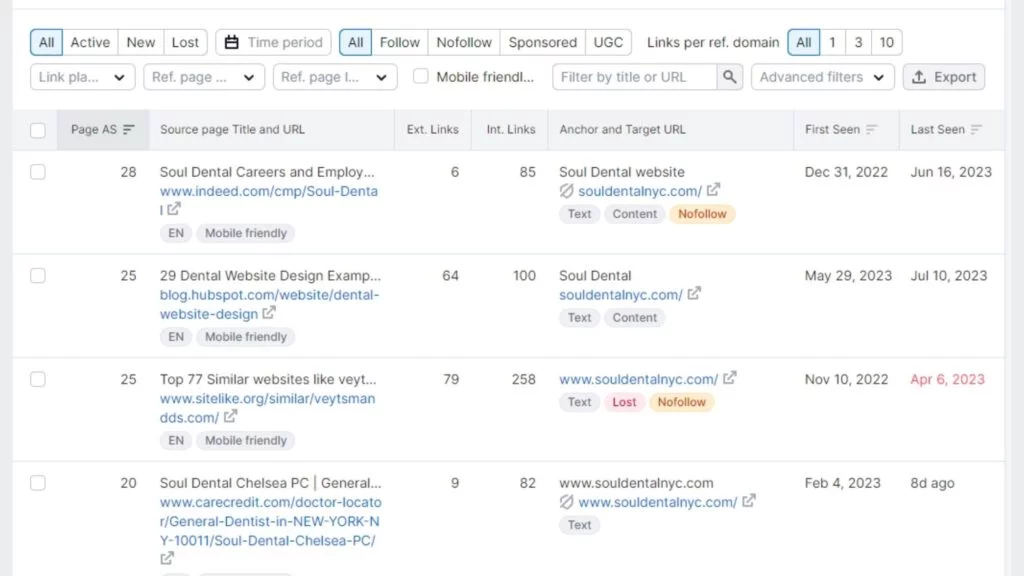The height and width of the screenshot is (576, 1024).
Task: Open external icon beside sitelike row target URL
Action: [x=729, y=377]
